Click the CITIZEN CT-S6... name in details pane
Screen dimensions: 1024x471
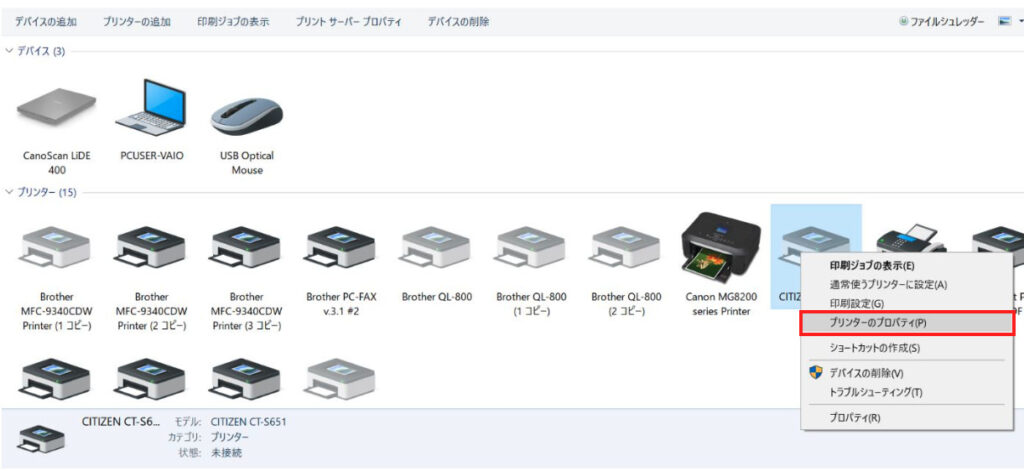coord(120,422)
